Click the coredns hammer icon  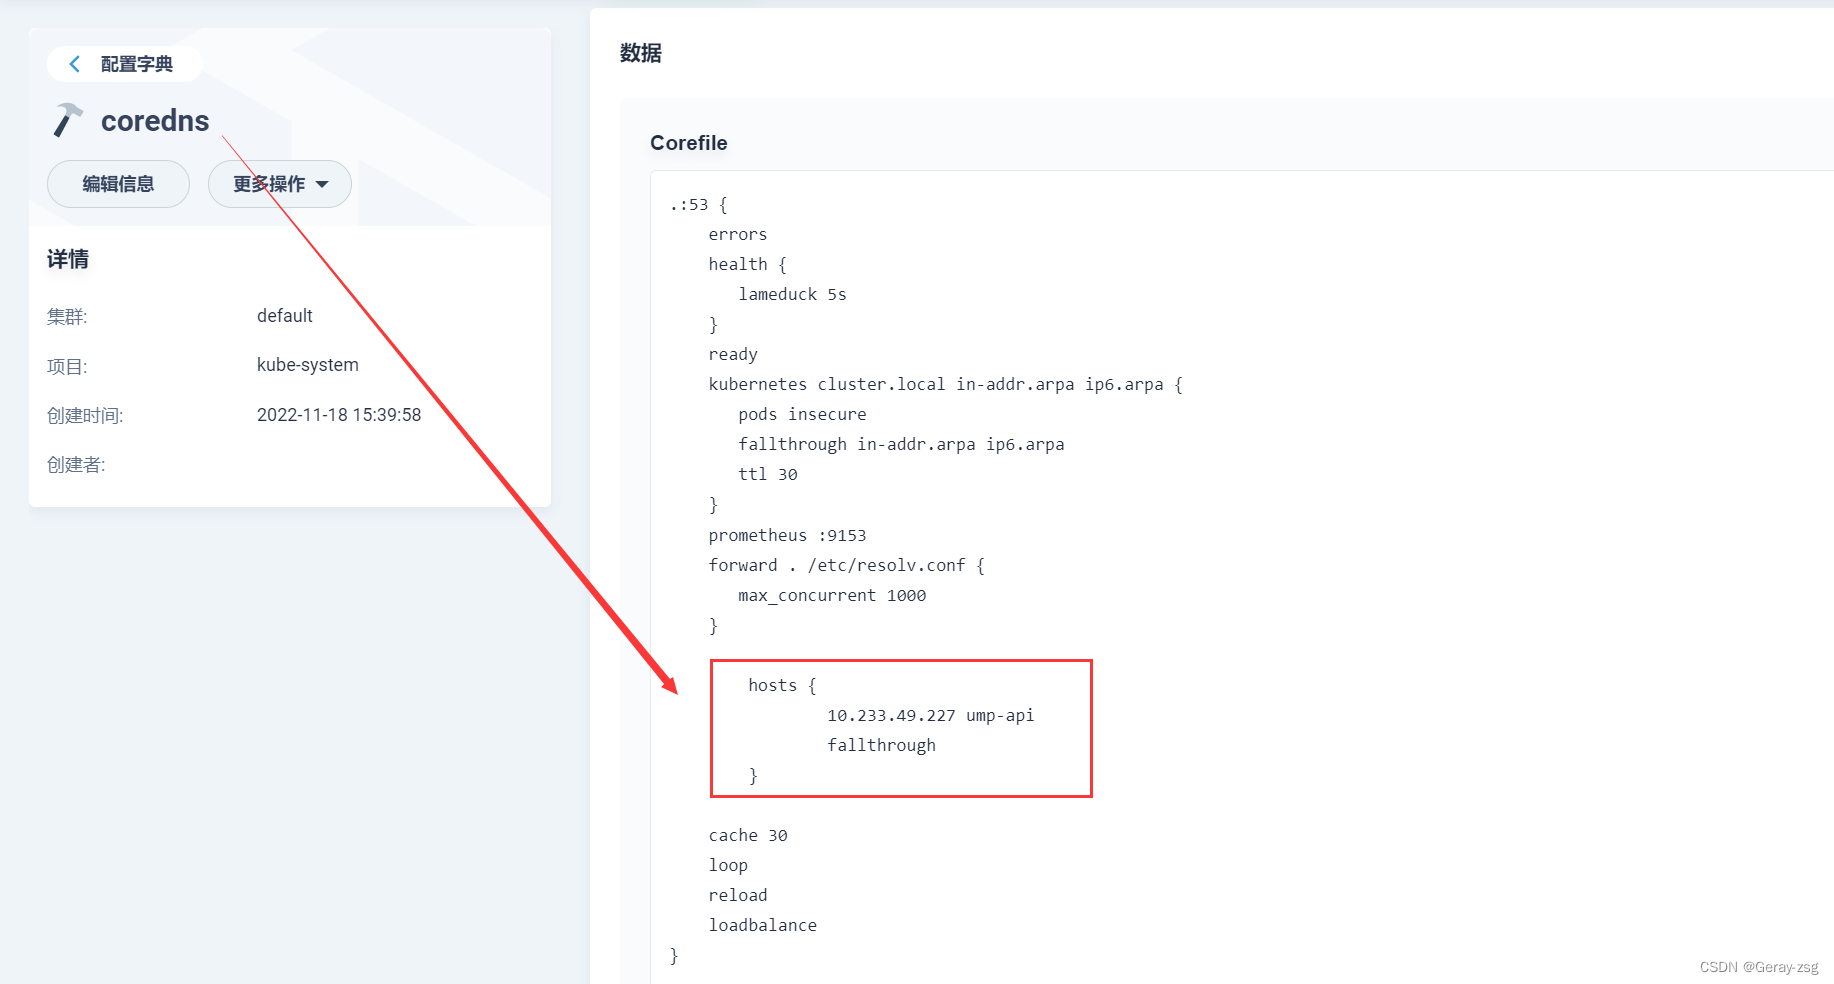coord(68,120)
